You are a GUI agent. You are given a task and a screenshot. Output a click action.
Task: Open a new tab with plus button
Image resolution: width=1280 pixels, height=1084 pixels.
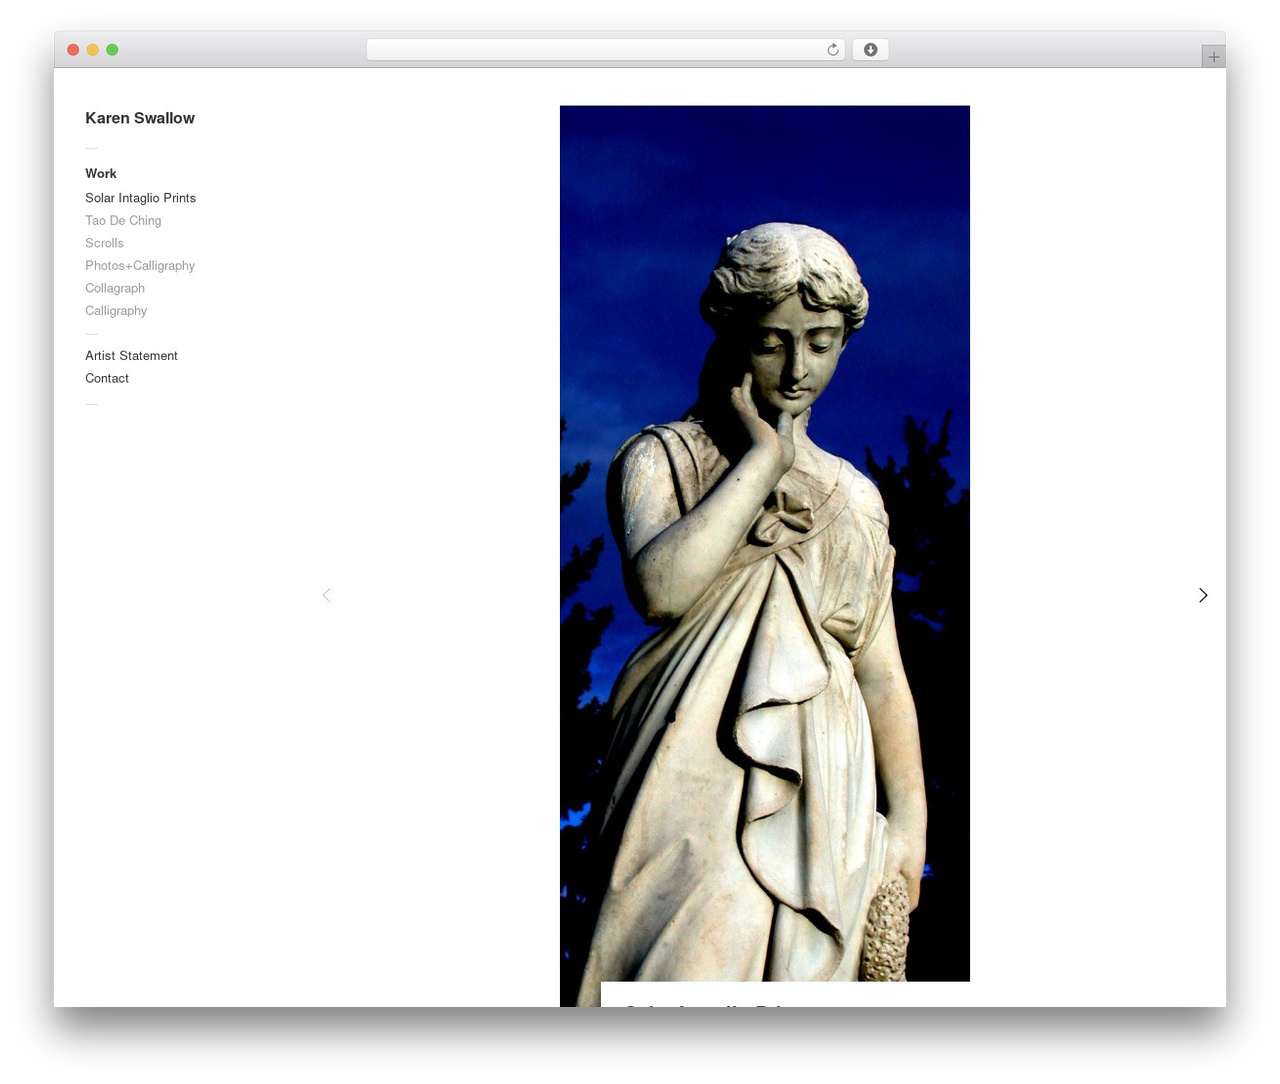[1213, 57]
